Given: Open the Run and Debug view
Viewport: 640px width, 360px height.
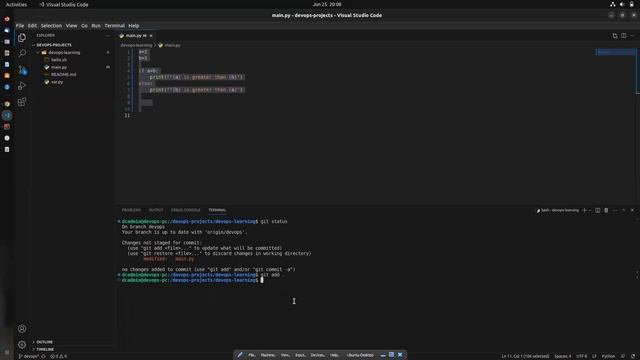Looking at the screenshot, I should pyautogui.click(x=22, y=86).
